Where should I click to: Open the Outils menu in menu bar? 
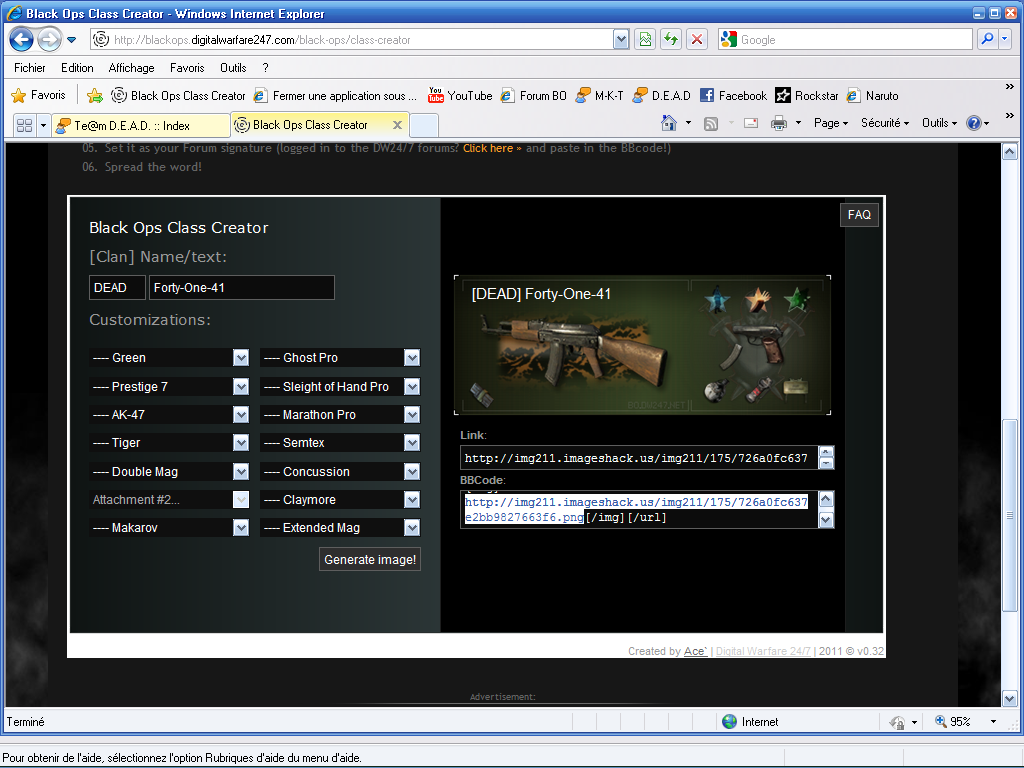point(233,68)
